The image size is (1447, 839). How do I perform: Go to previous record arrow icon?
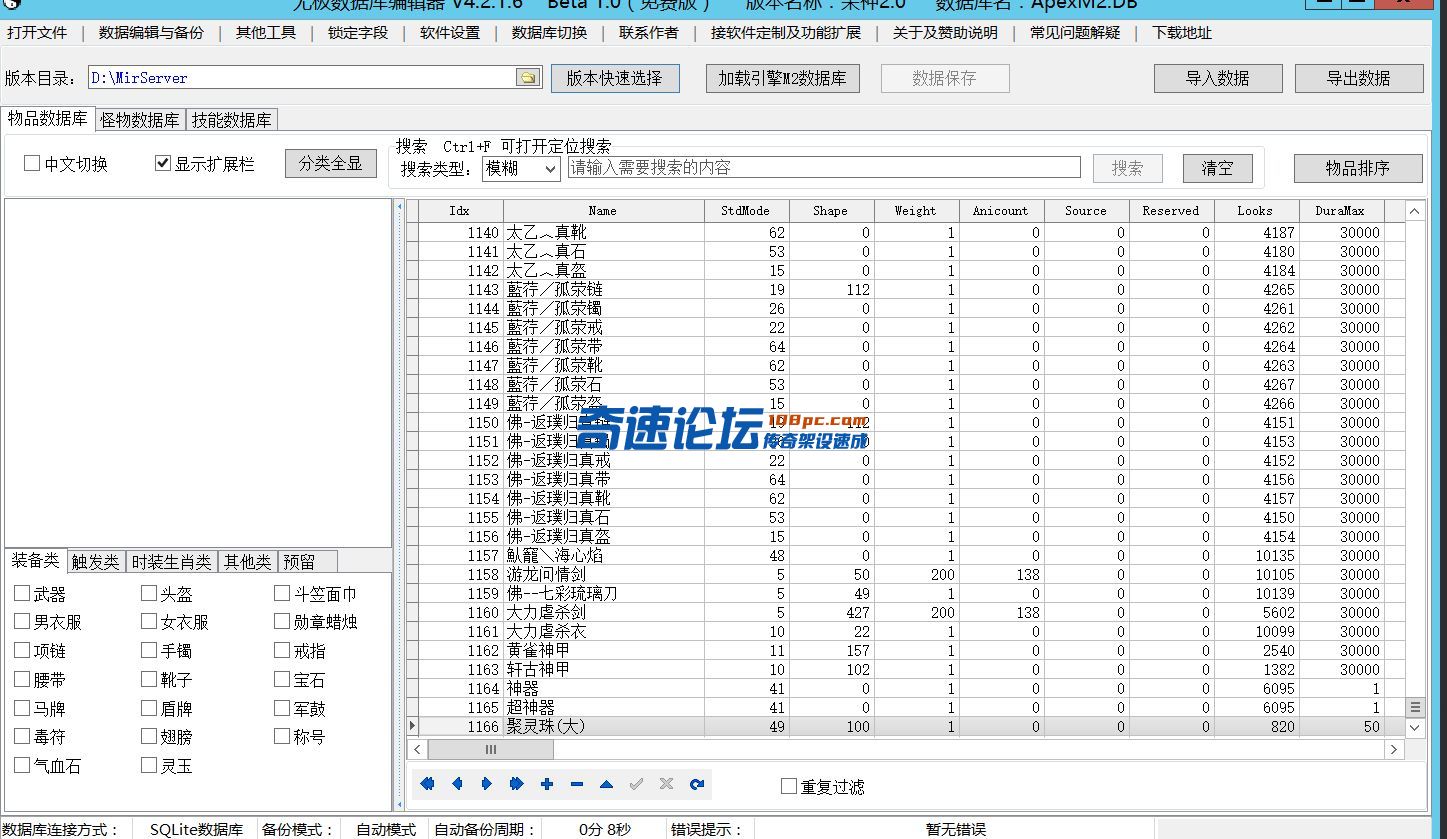click(457, 784)
